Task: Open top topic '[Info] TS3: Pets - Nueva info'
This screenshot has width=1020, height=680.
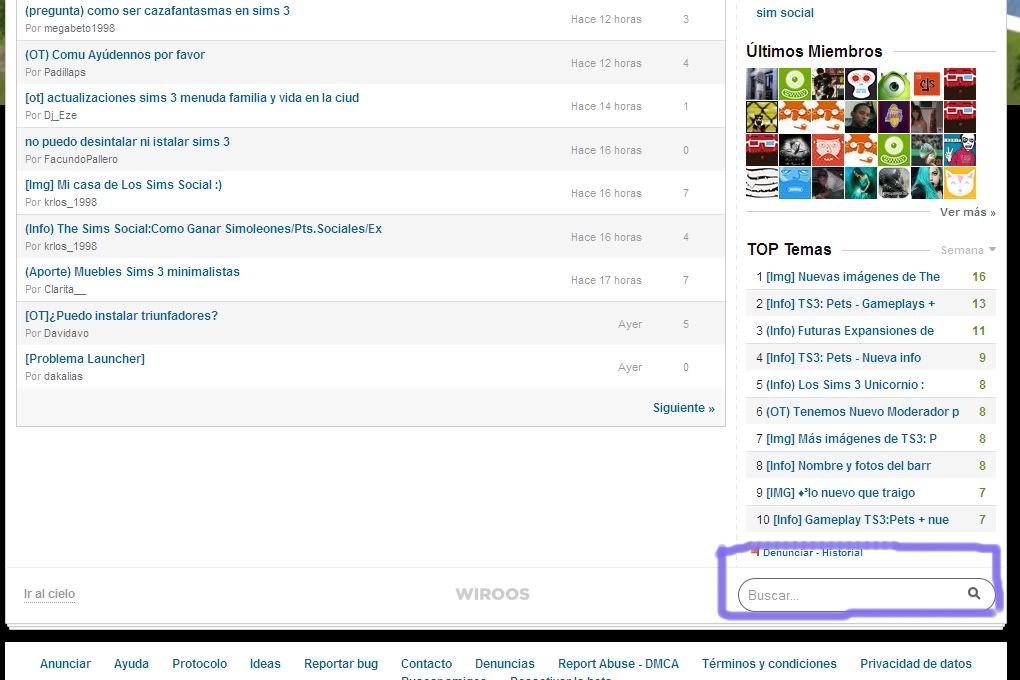Action: click(x=844, y=358)
